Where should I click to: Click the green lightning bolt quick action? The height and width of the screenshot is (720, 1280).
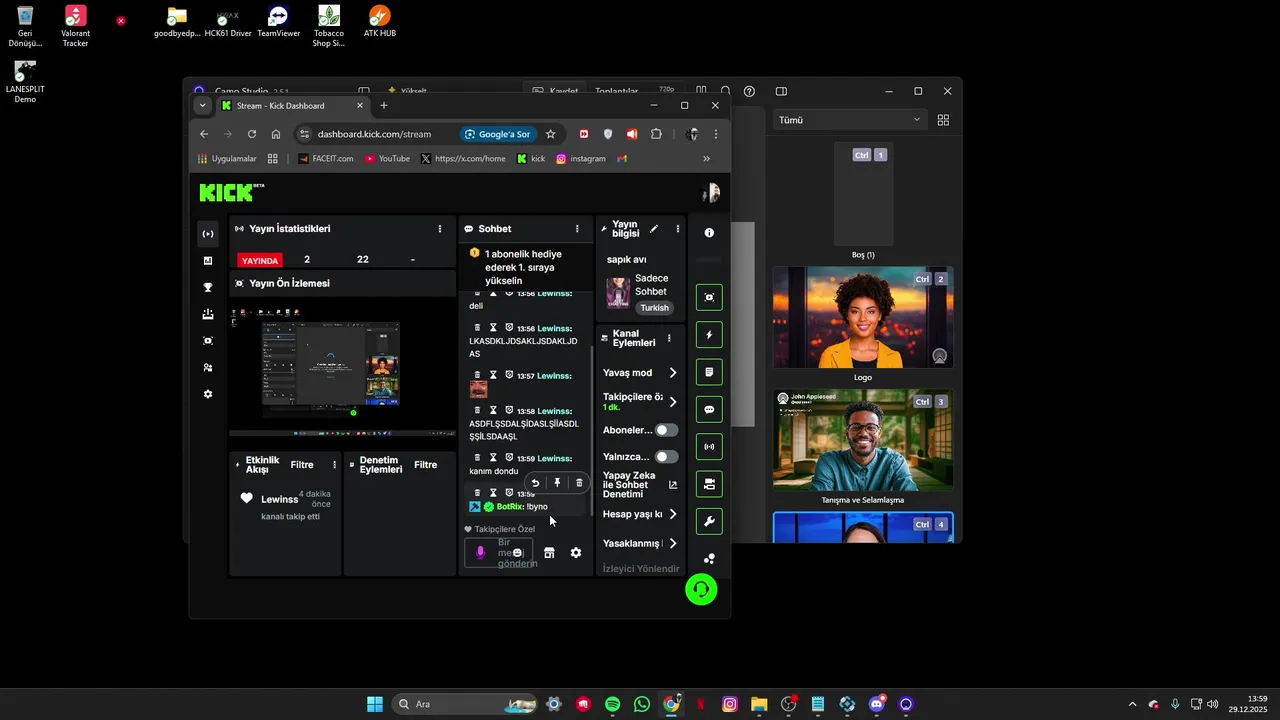pos(709,335)
